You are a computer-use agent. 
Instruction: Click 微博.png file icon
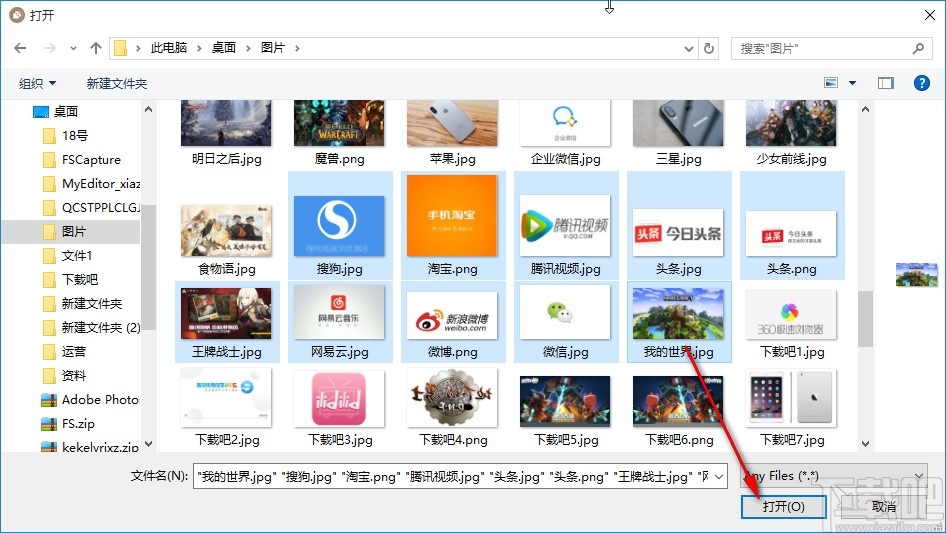(x=452, y=316)
